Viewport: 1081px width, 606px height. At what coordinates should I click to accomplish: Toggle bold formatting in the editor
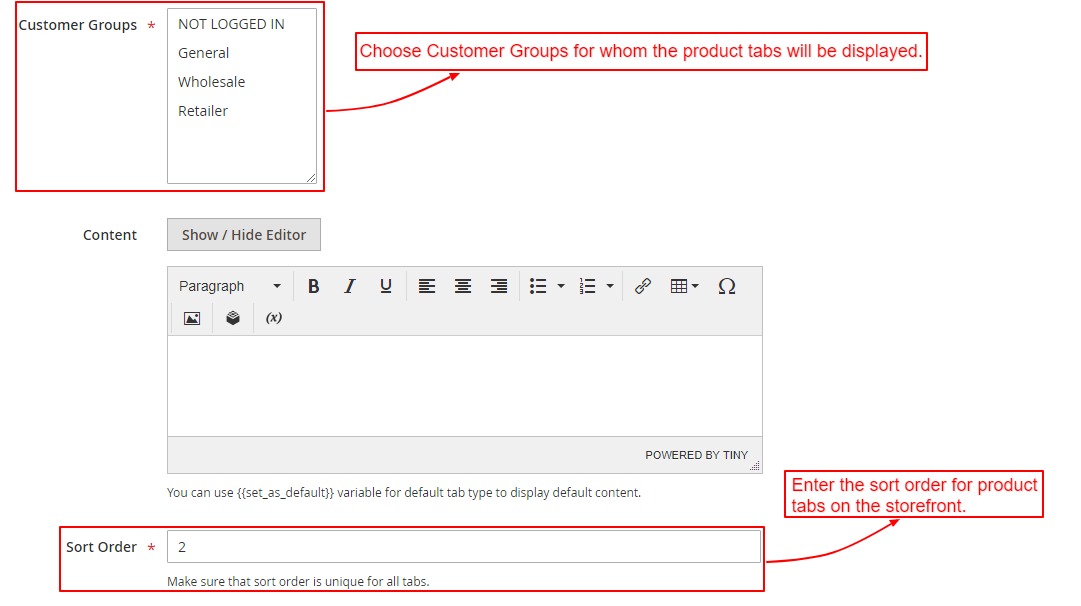(x=313, y=286)
